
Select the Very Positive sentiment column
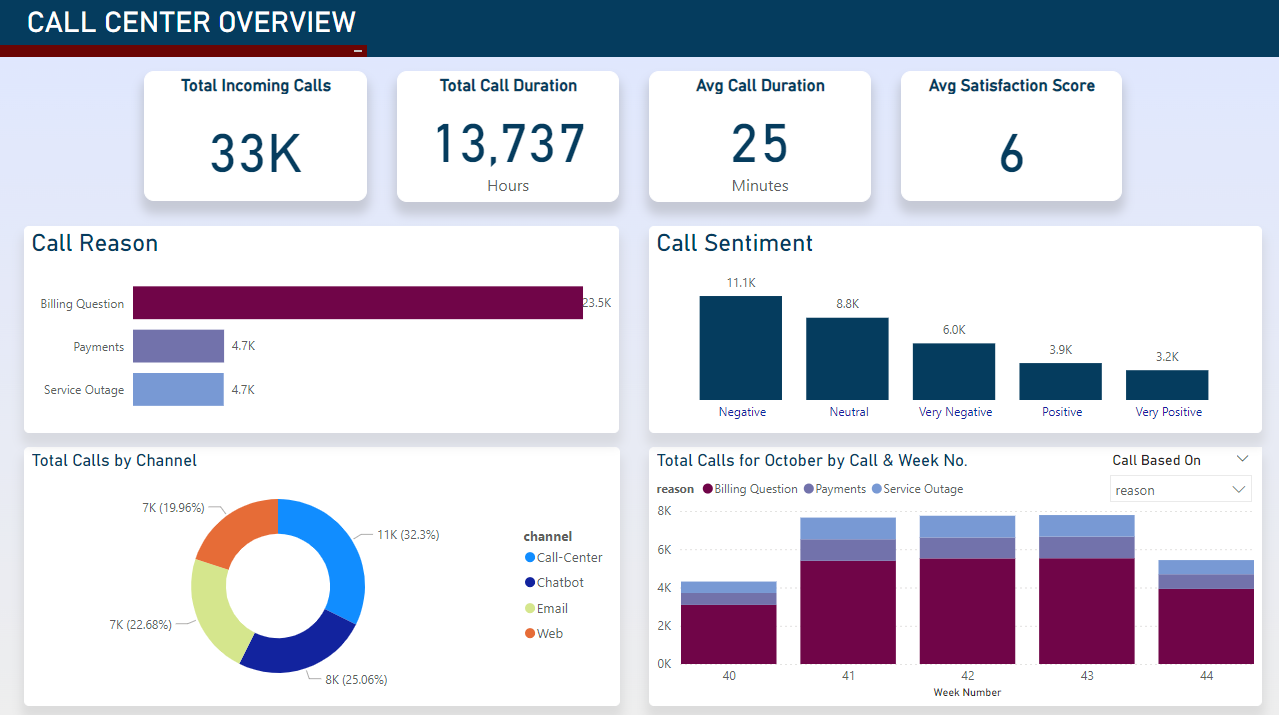tap(1167, 385)
